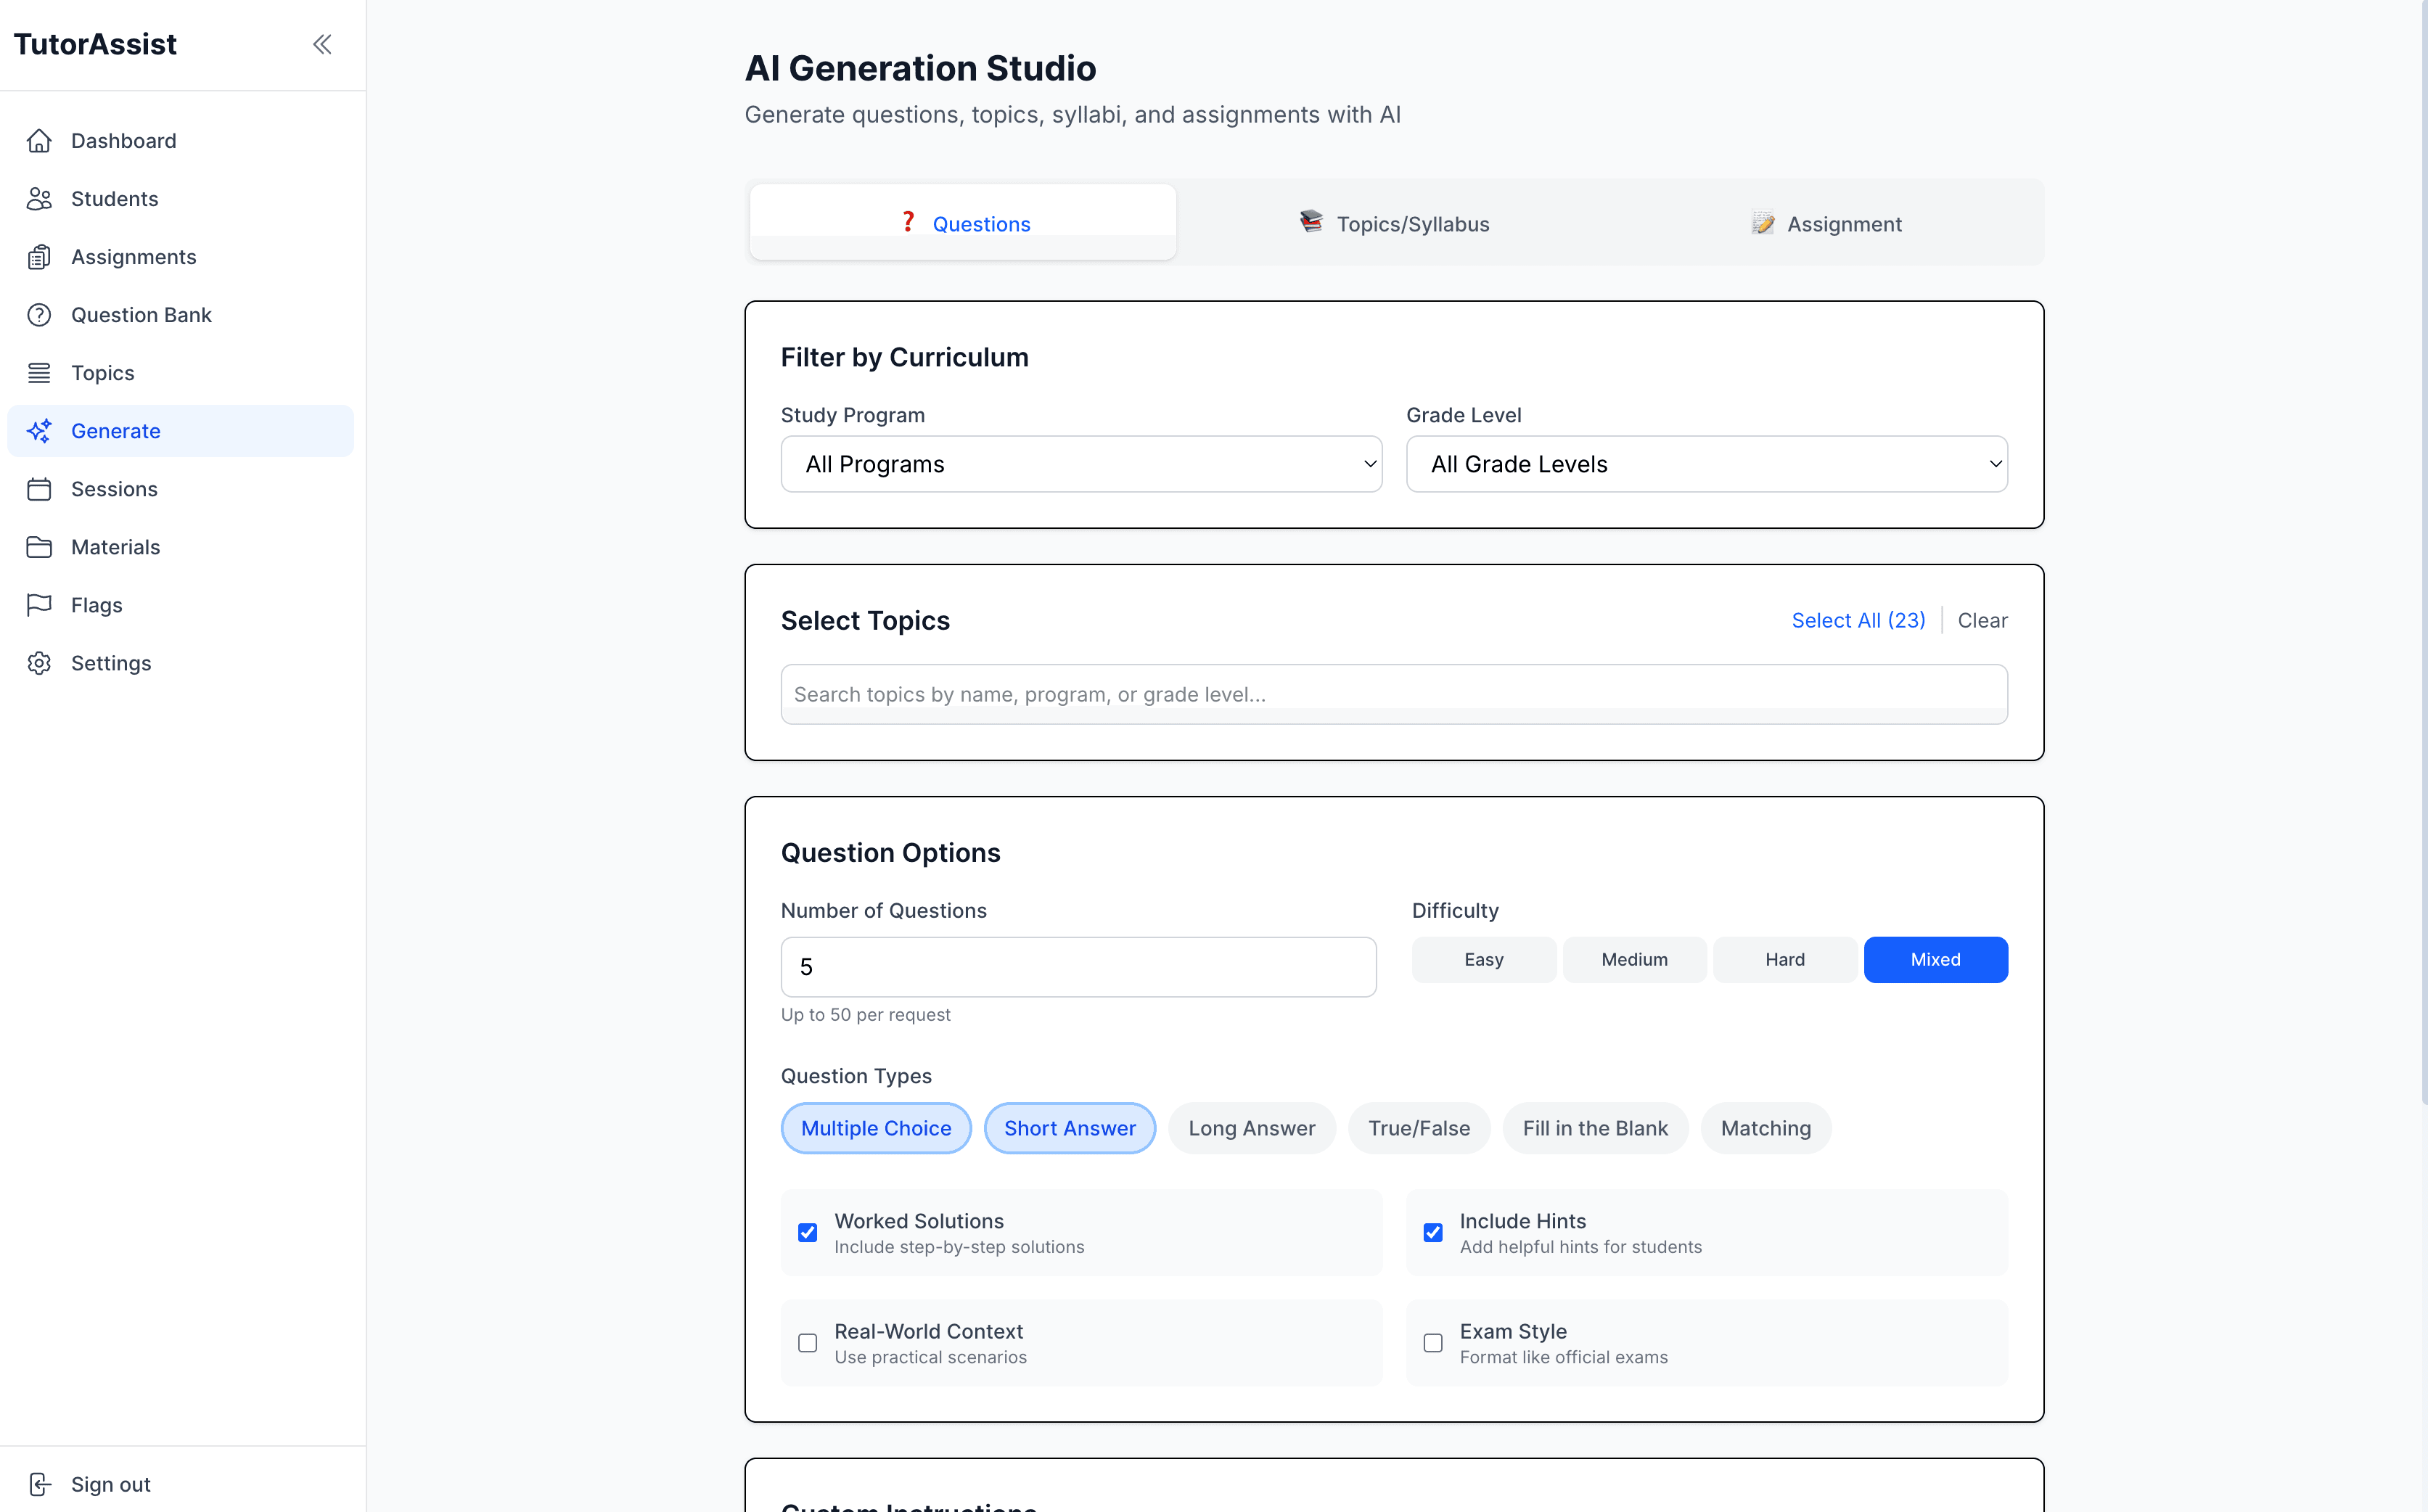Click the Materials folder icon
Image resolution: width=2428 pixels, height=1512 pixels.
[39, 547]
